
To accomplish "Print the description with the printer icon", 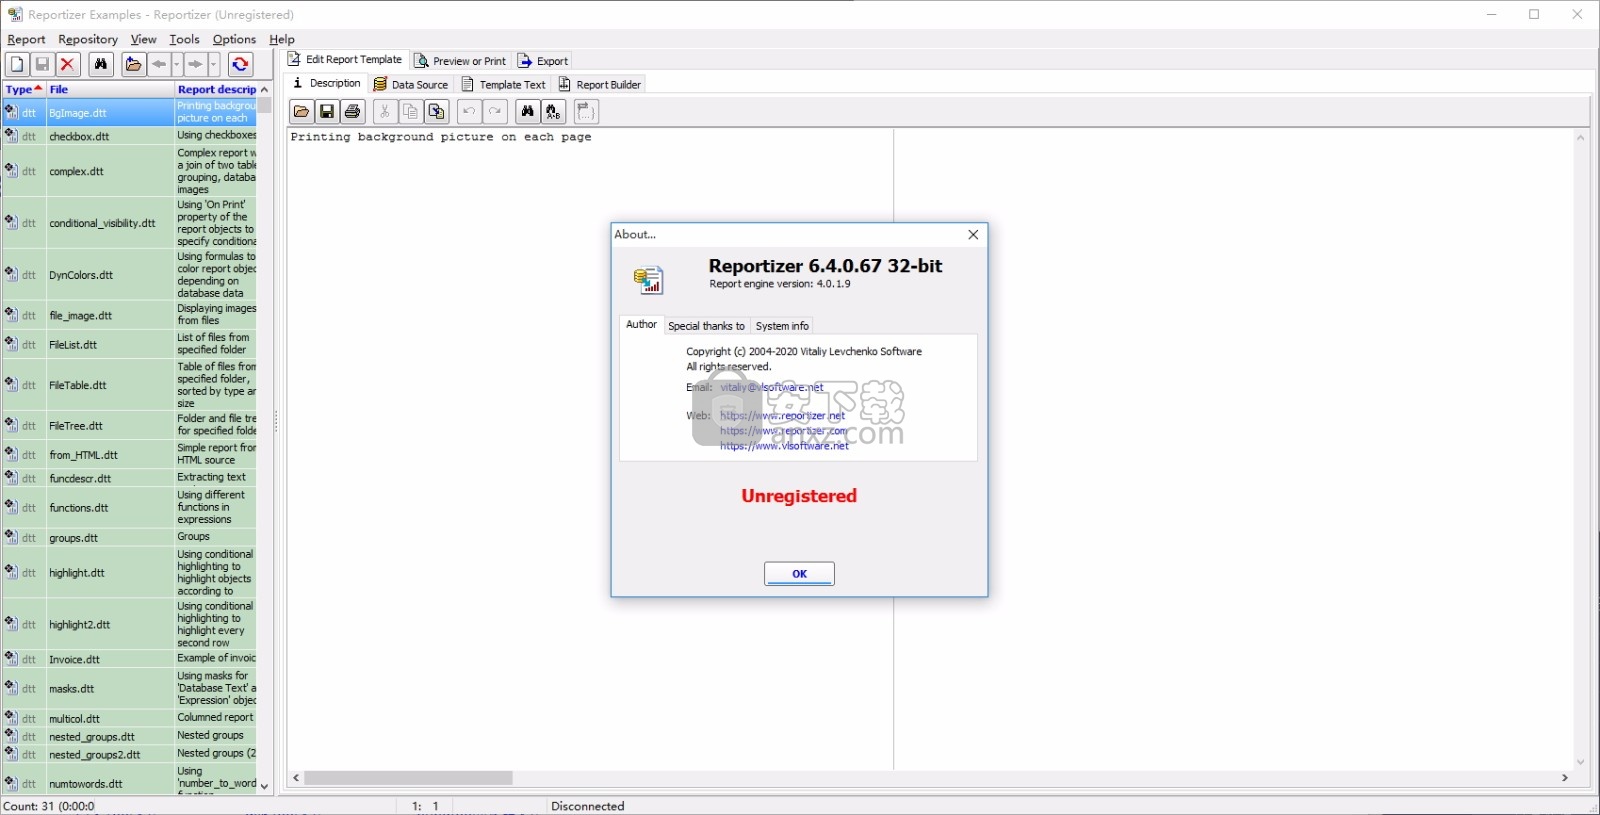I will coord(352,111).
